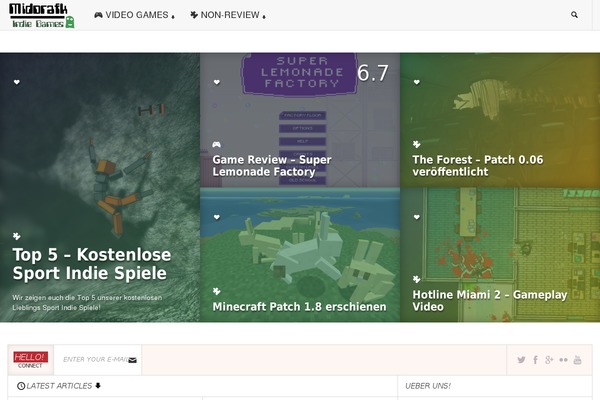Open Minecraft Patch 1.8 erschienen article
This screenshot has width=600, height=400.
(299, 307)
